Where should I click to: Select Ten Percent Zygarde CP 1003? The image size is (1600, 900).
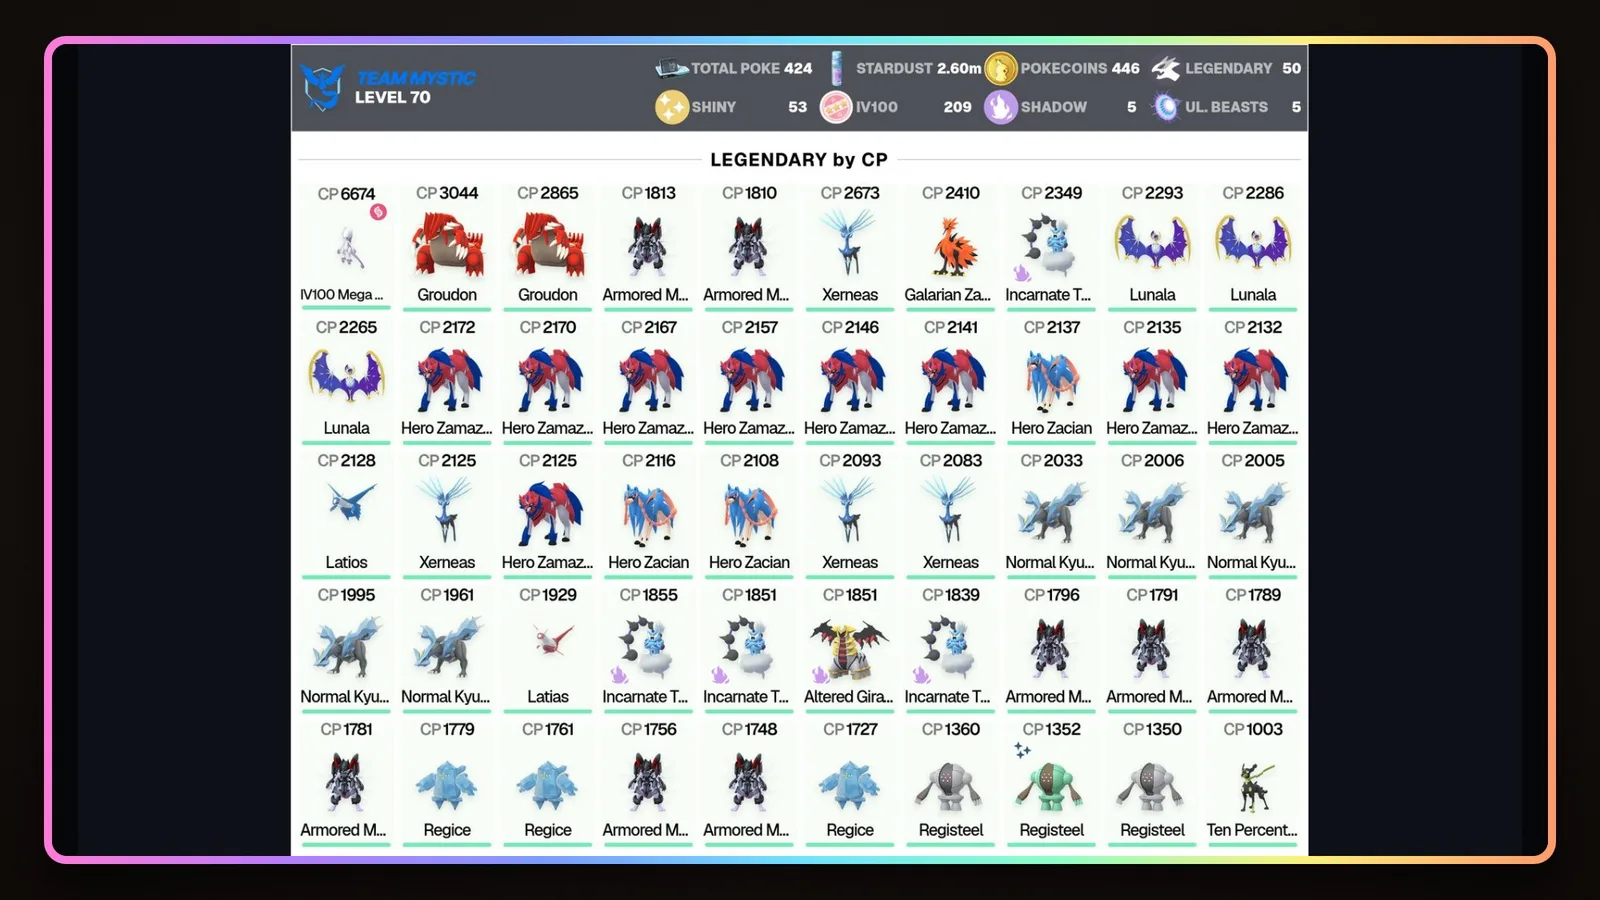pos(1253,782)
